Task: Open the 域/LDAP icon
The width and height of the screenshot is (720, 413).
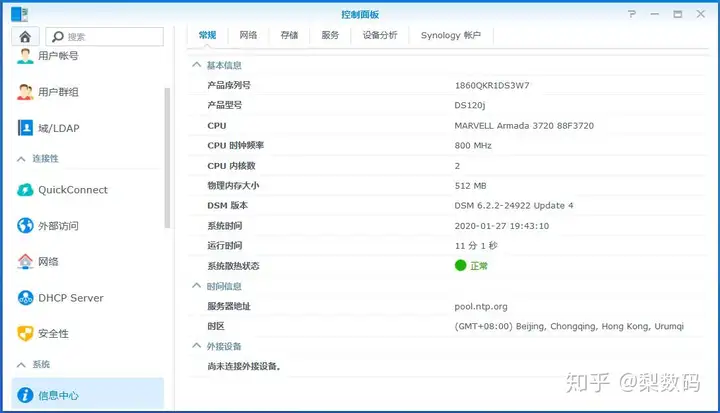Action: tap(25, 128)
